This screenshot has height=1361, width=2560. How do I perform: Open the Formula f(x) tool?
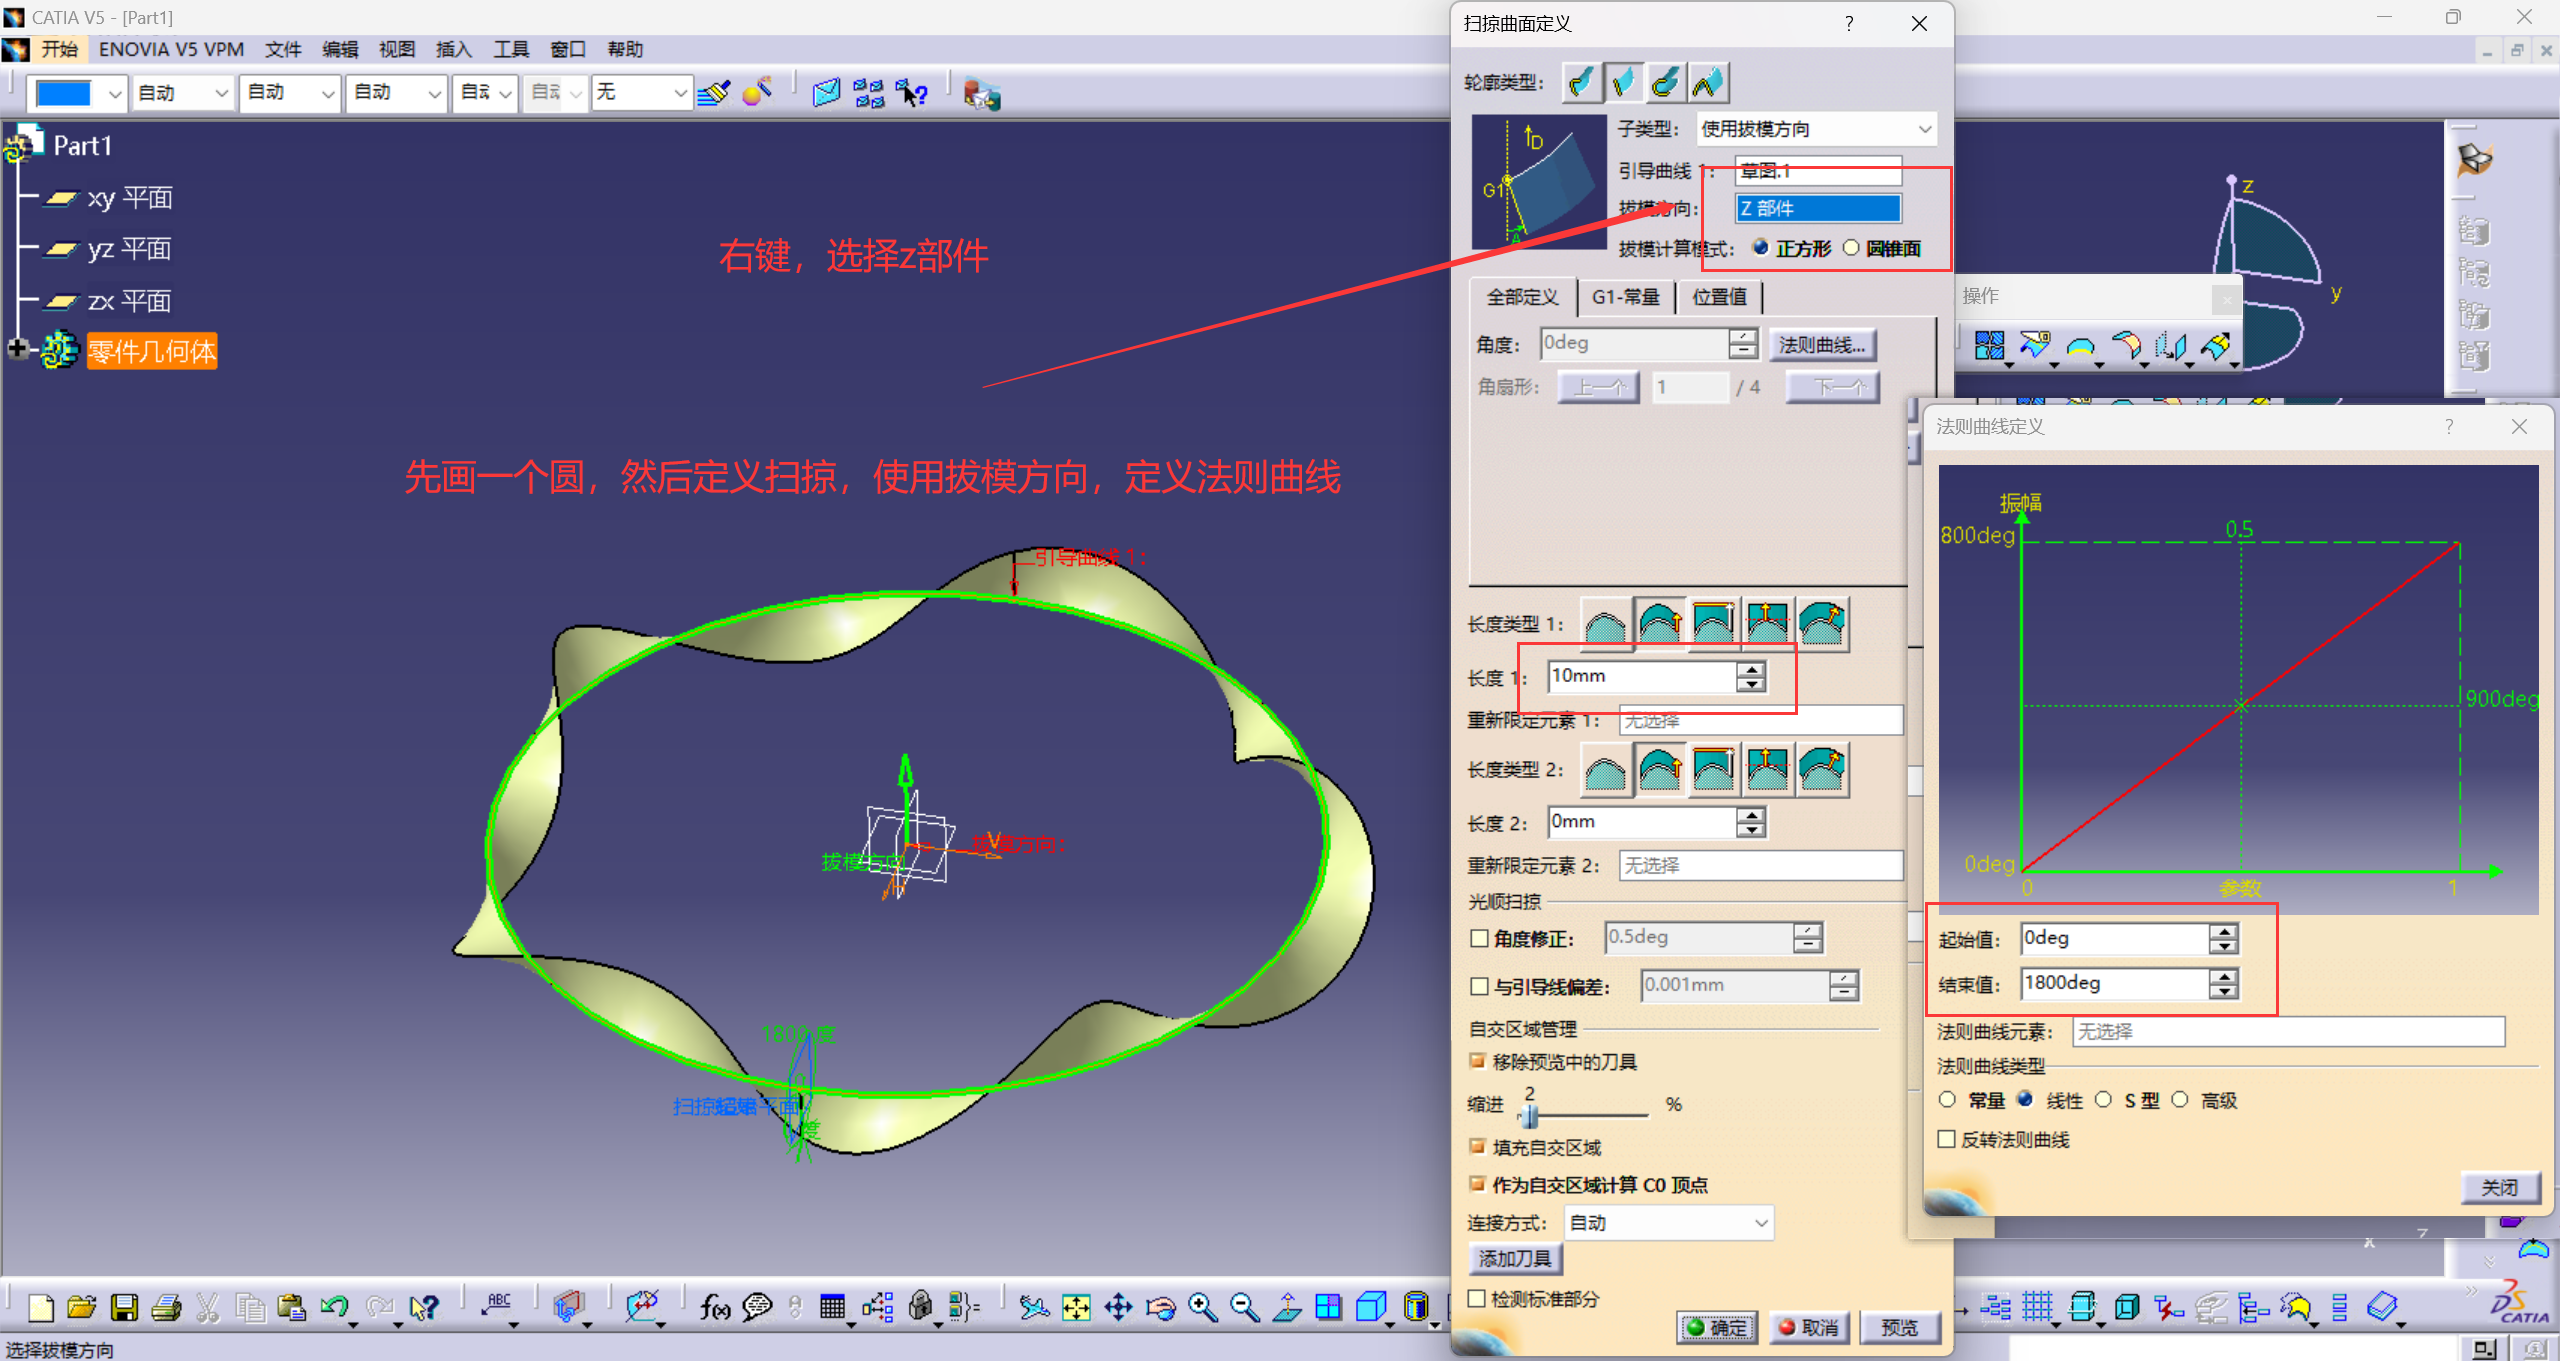[x=714, y=1307]
